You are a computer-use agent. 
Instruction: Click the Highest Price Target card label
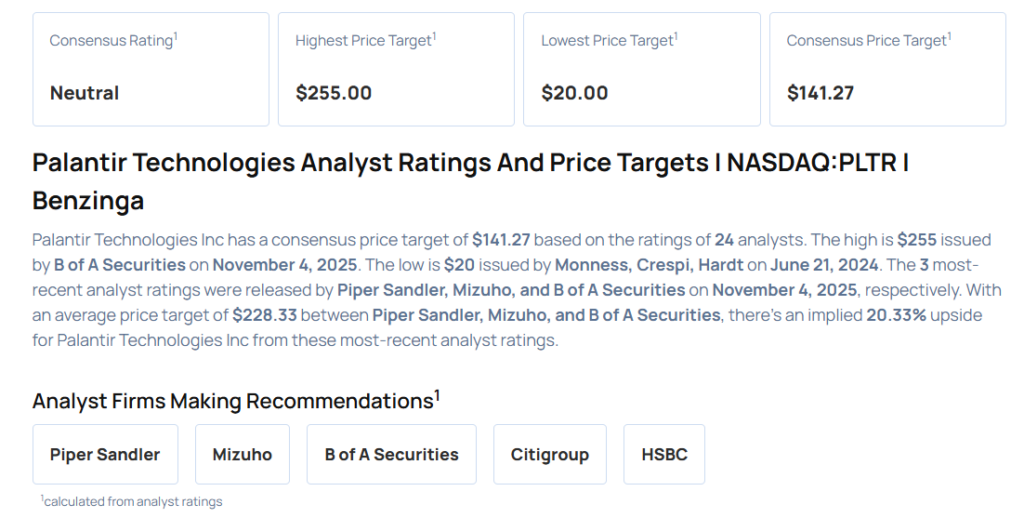tap(365, 41)
